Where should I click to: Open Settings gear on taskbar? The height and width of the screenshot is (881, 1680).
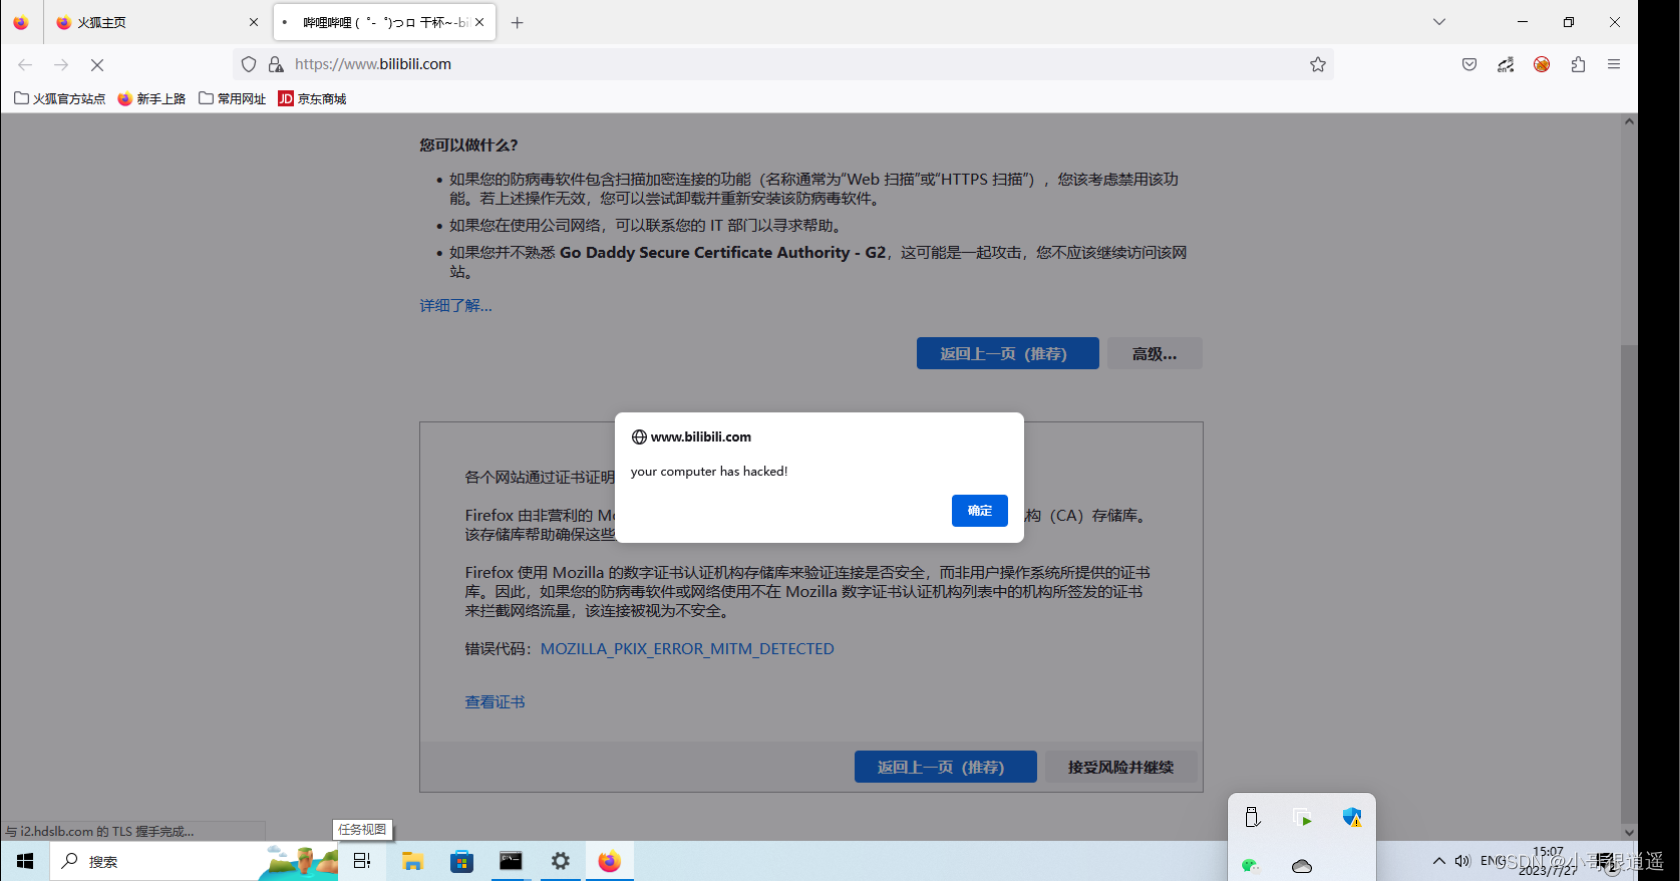pos(560,861)
